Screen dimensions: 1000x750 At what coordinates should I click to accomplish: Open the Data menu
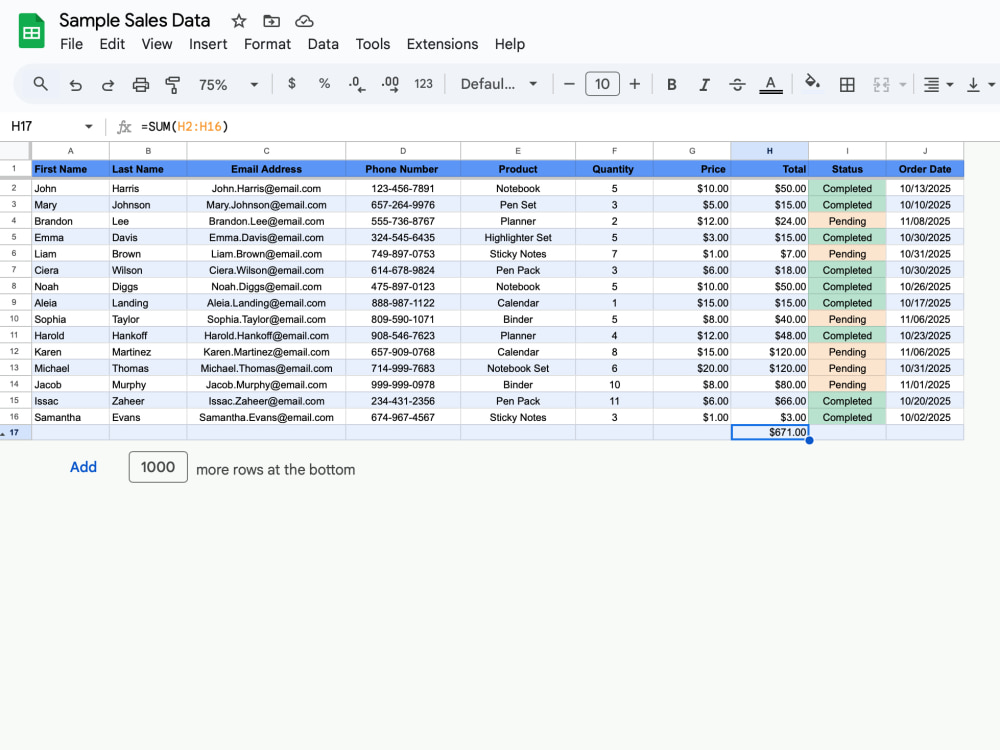point(323,44)
